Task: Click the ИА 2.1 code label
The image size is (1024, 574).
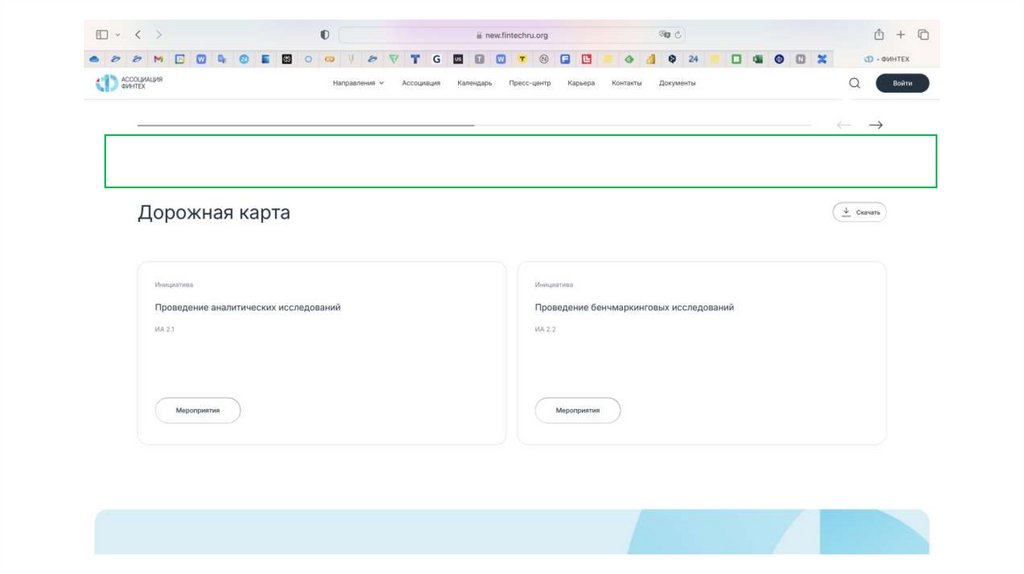Action: (x=165, y=329)
